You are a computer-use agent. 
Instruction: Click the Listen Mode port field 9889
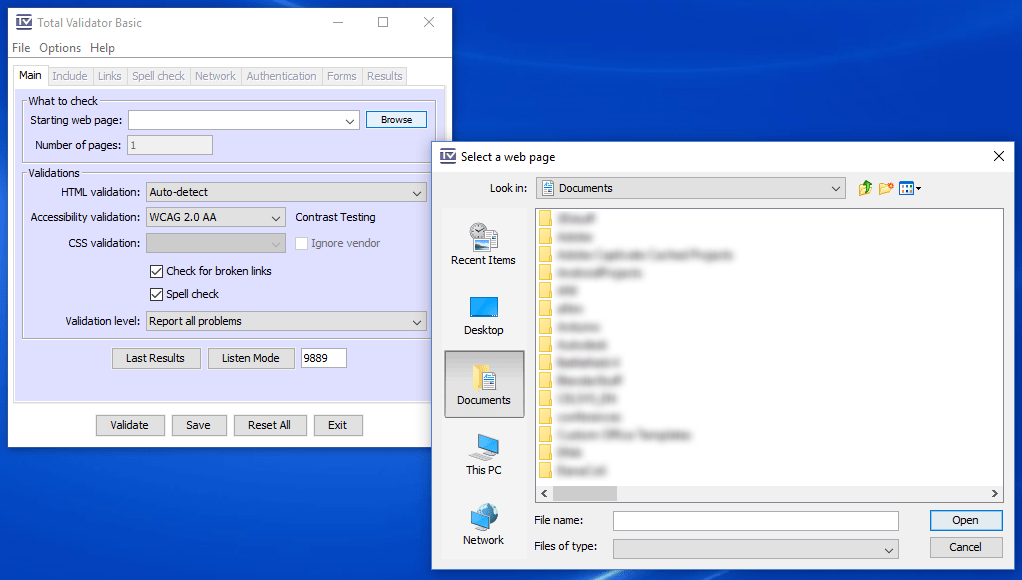pos(324,358)
